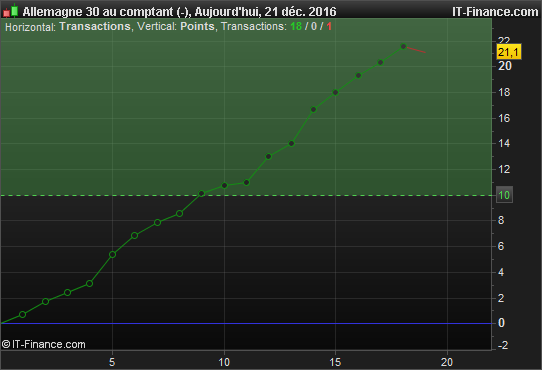Screen dimensions: 542x370
Task: Click the equity curve point at transaction 5
Action: tap(112, 255)
